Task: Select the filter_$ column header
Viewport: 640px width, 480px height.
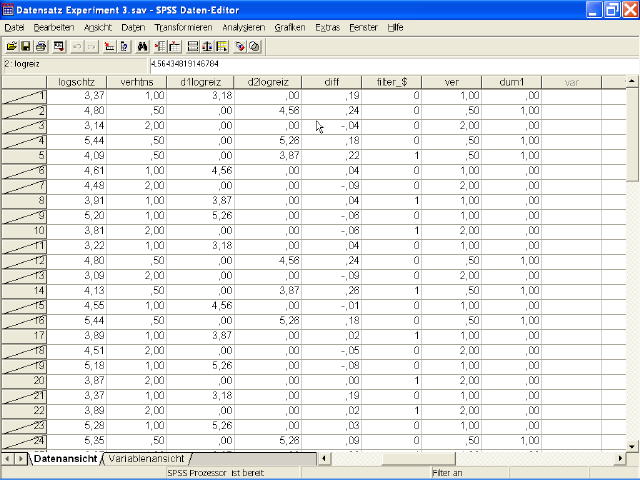Action: tap(391, 81)
